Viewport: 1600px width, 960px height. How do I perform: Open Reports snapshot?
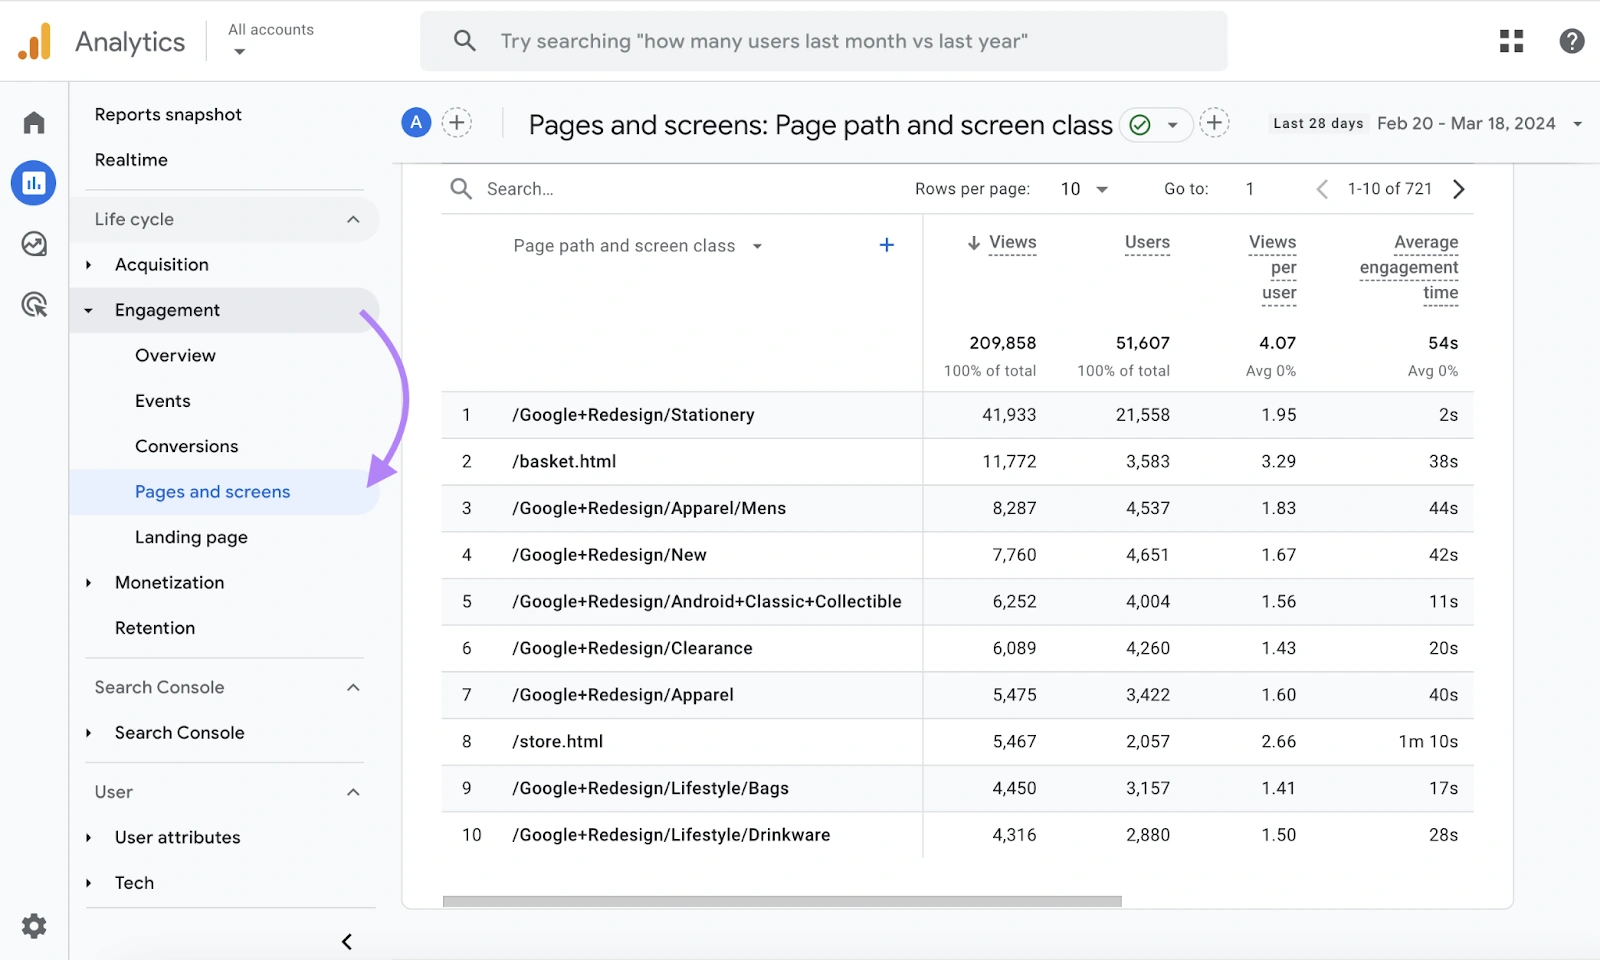click(x=168, y=114)
